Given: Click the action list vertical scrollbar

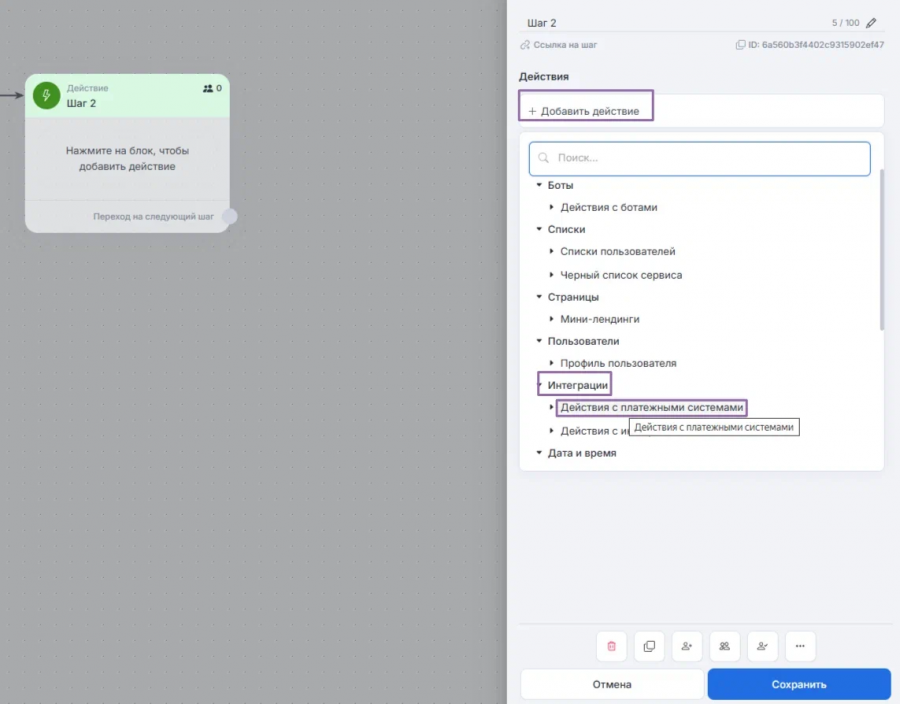Looking at the screenshot, I should pos(882,250).
